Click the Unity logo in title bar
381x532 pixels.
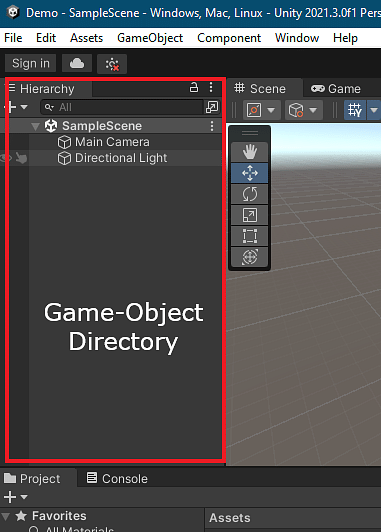[x=13, y=13]
